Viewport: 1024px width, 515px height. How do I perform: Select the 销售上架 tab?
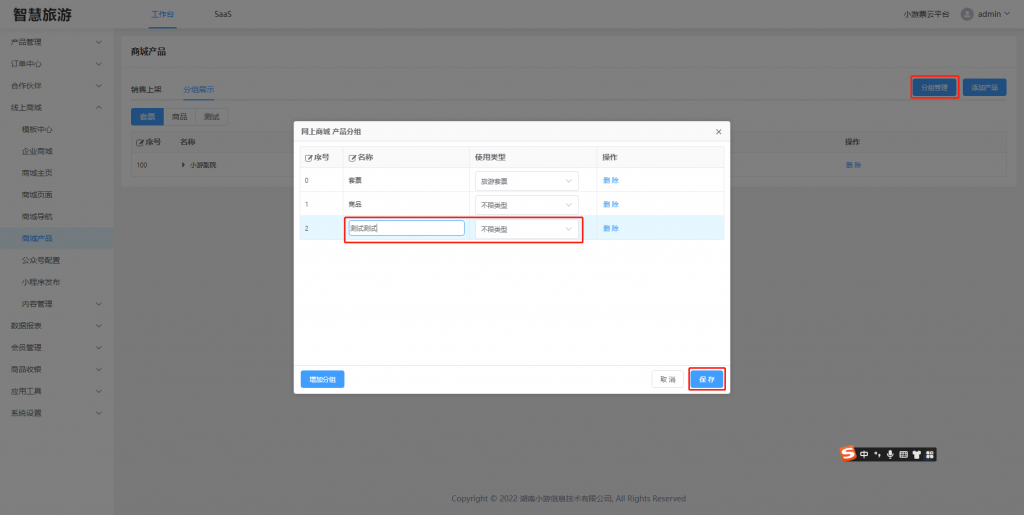[x=146, y=89]
